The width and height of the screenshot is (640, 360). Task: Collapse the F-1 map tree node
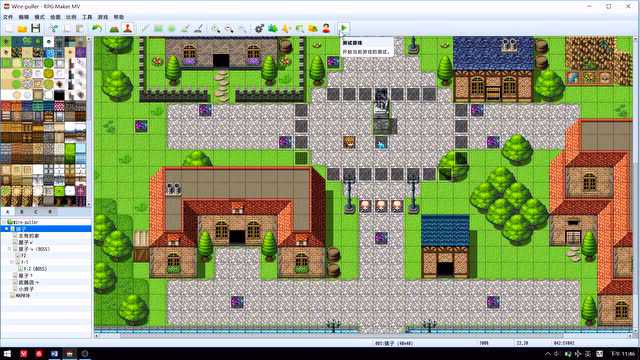pos(13,262)
